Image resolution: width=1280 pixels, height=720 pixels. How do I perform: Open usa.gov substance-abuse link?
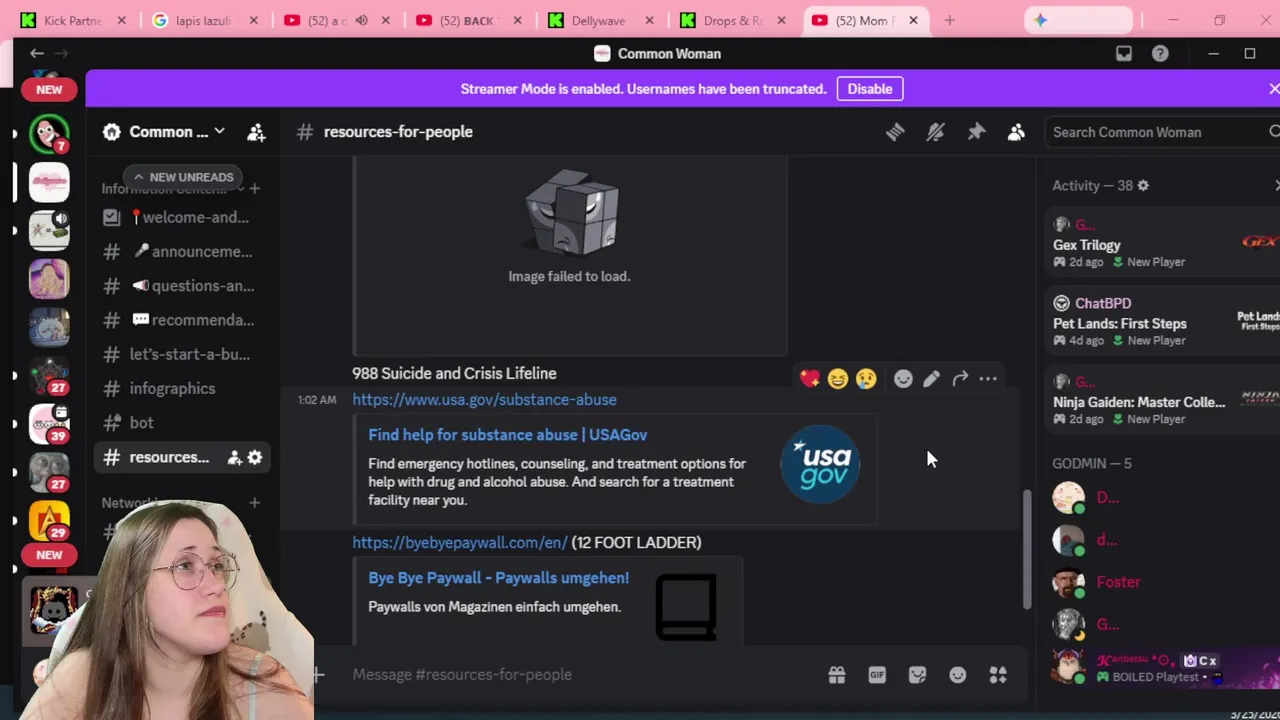pos(484,400)
